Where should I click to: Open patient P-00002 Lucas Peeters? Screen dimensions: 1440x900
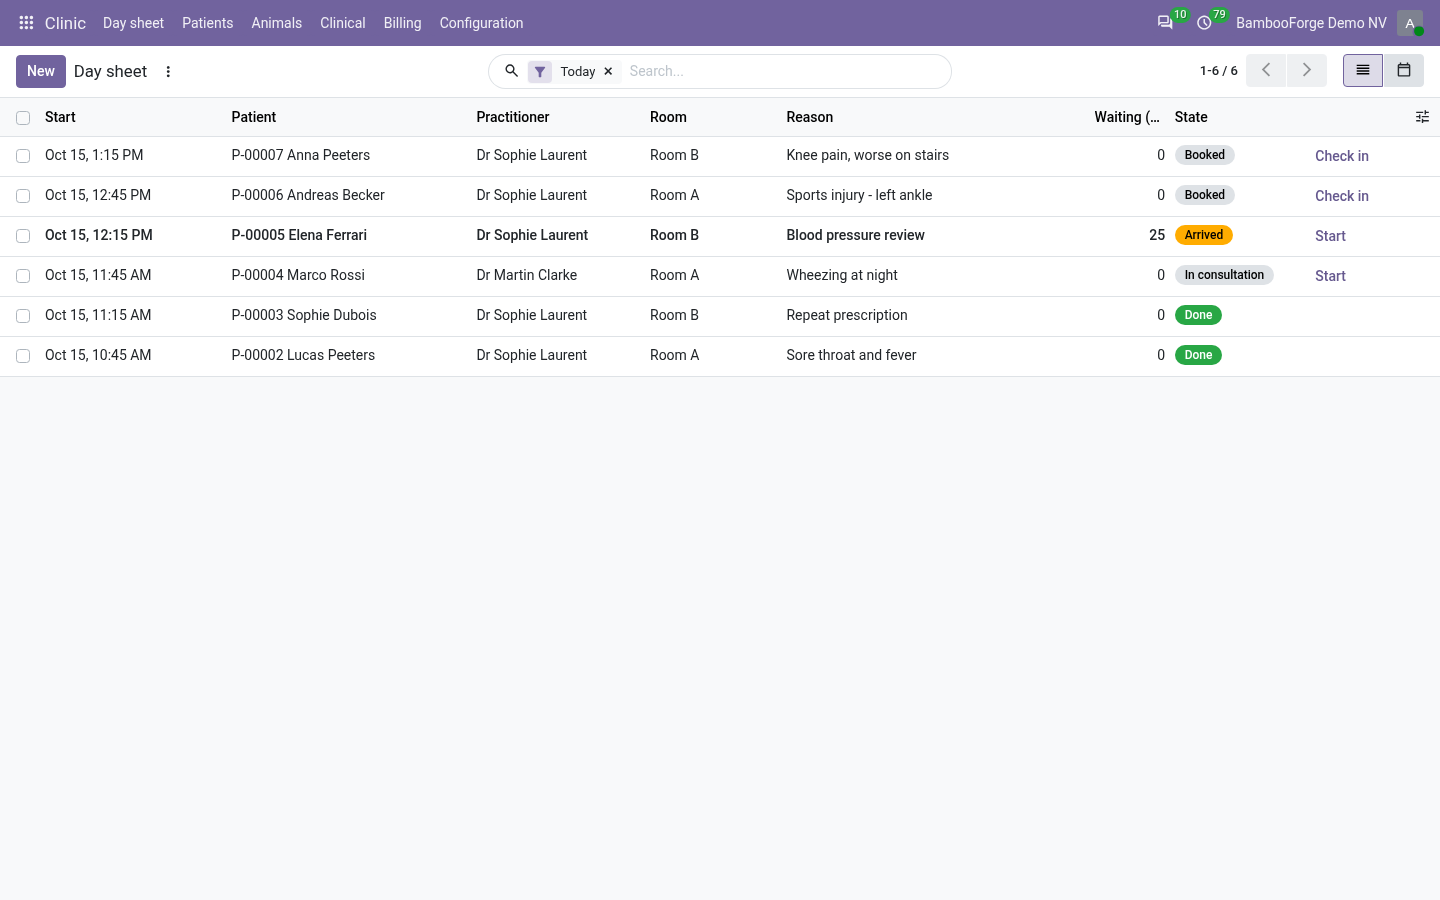(303, 355)
